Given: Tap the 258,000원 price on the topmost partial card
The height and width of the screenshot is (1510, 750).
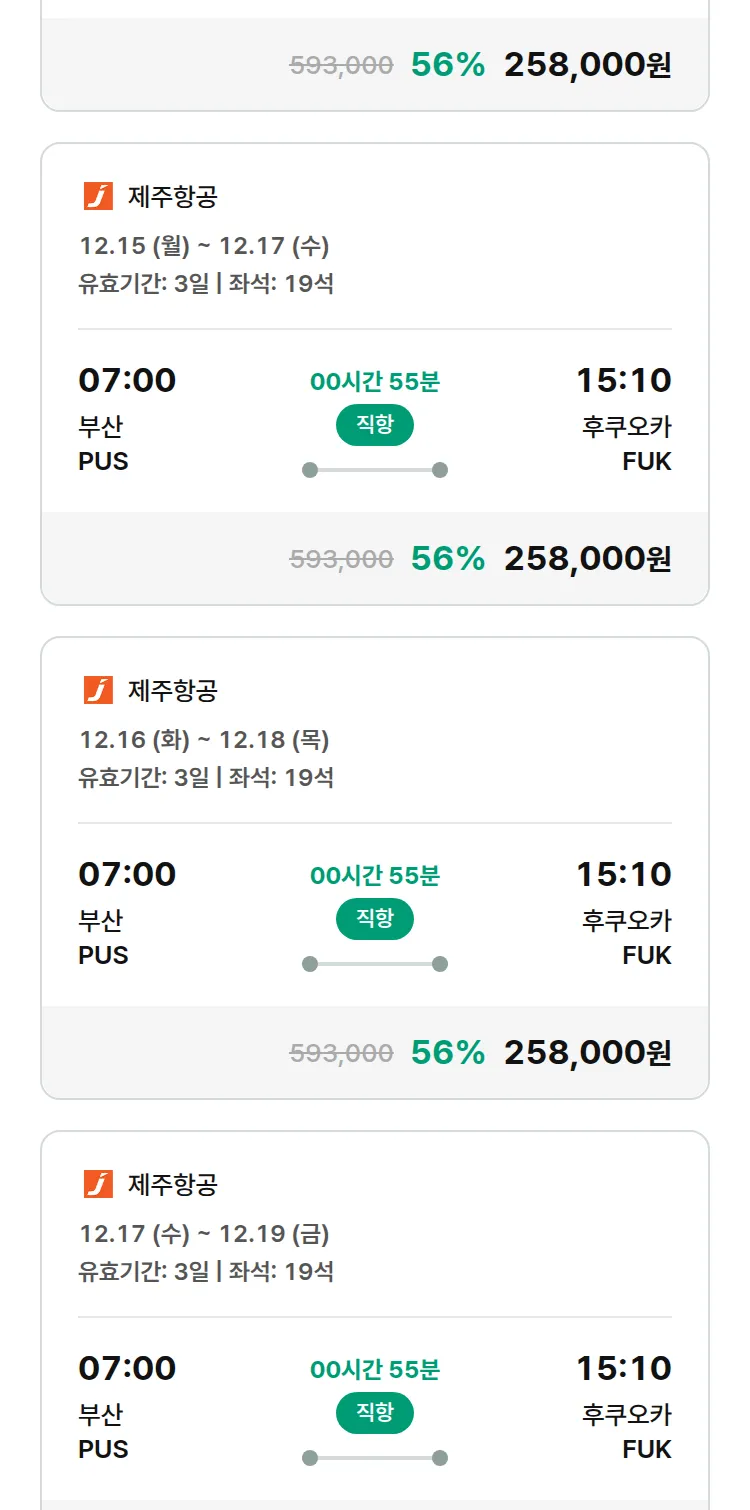Looking at the screenshot, I should pyautogui.click(x=587, y=65).
